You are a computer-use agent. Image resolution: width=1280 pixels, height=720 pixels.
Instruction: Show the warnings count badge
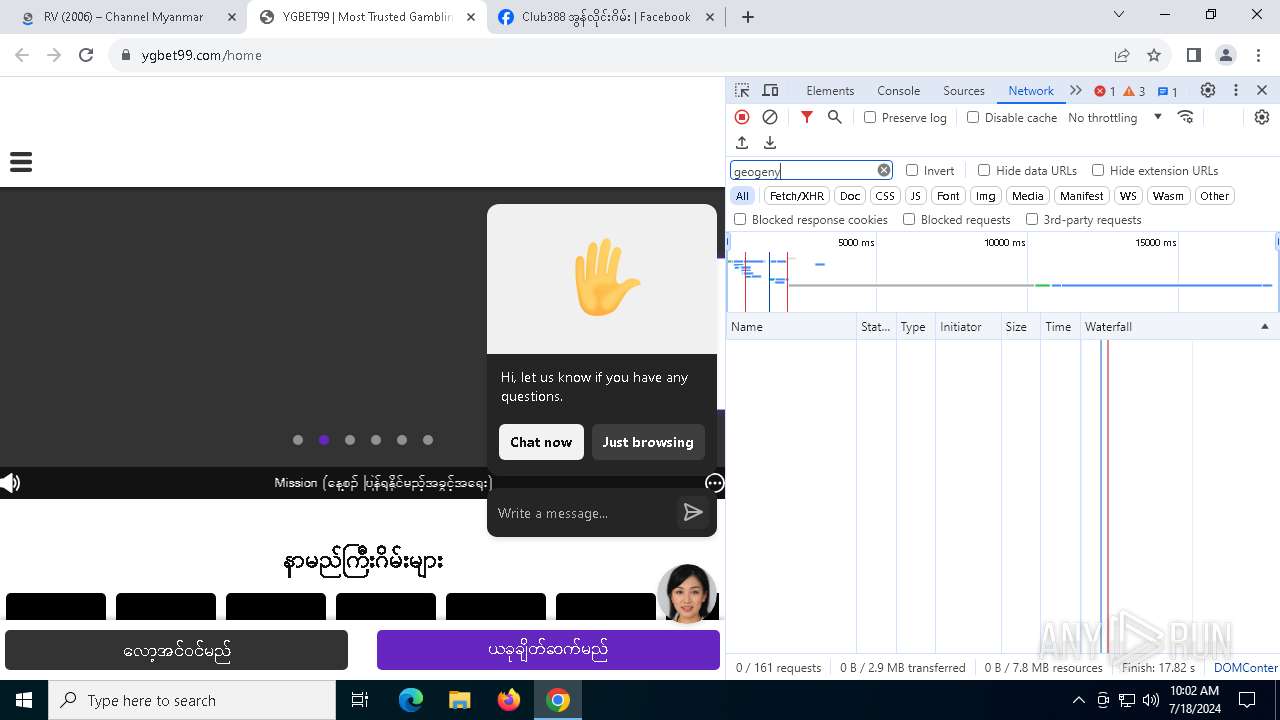(1135, 91)
